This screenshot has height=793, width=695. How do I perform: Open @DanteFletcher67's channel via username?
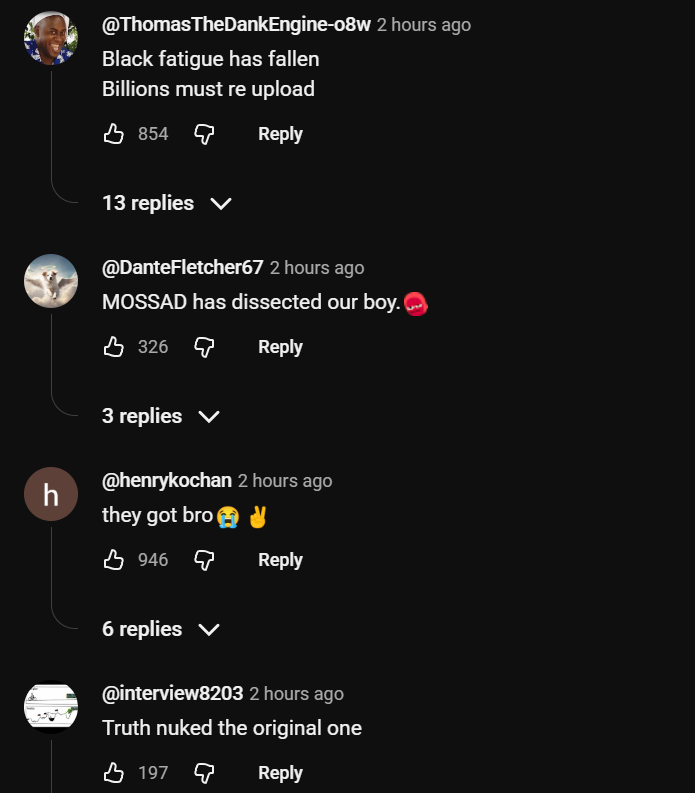click(182, 267)
